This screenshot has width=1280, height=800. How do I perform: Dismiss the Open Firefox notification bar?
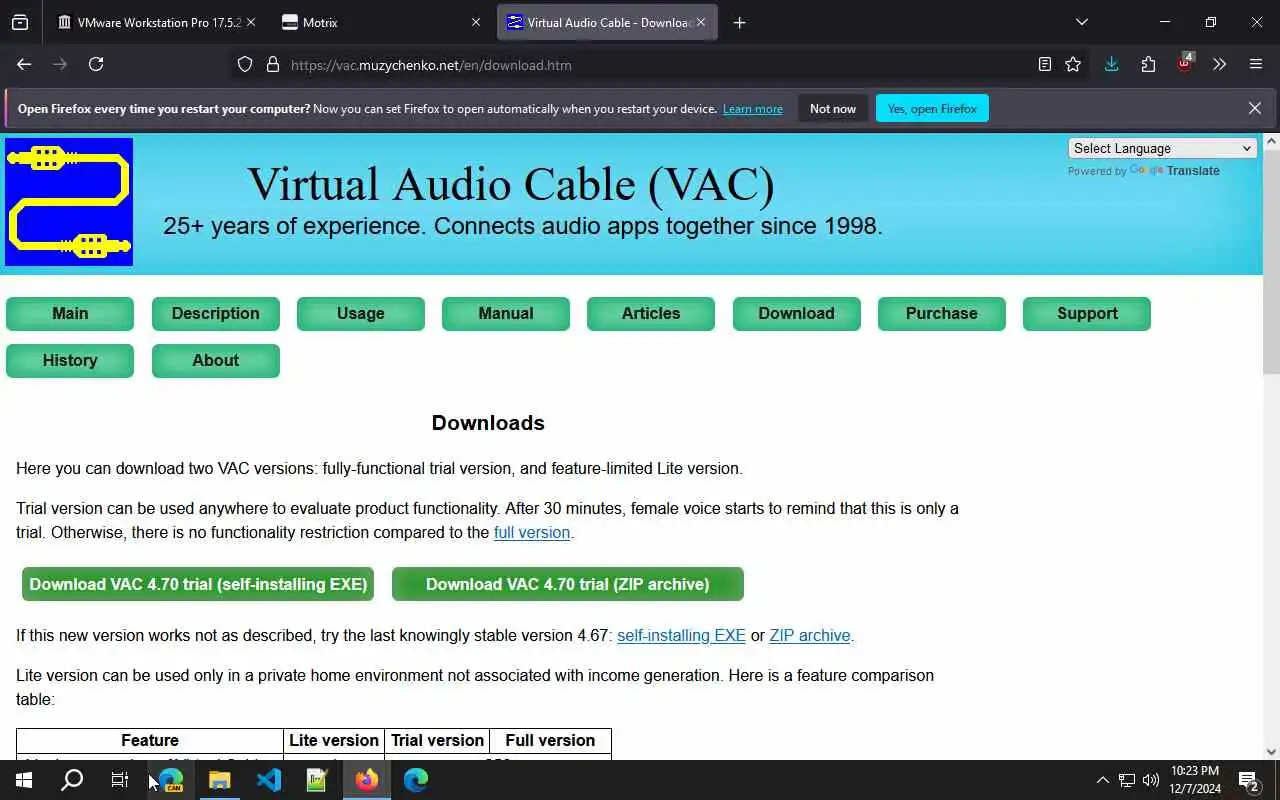(1255, 108)
